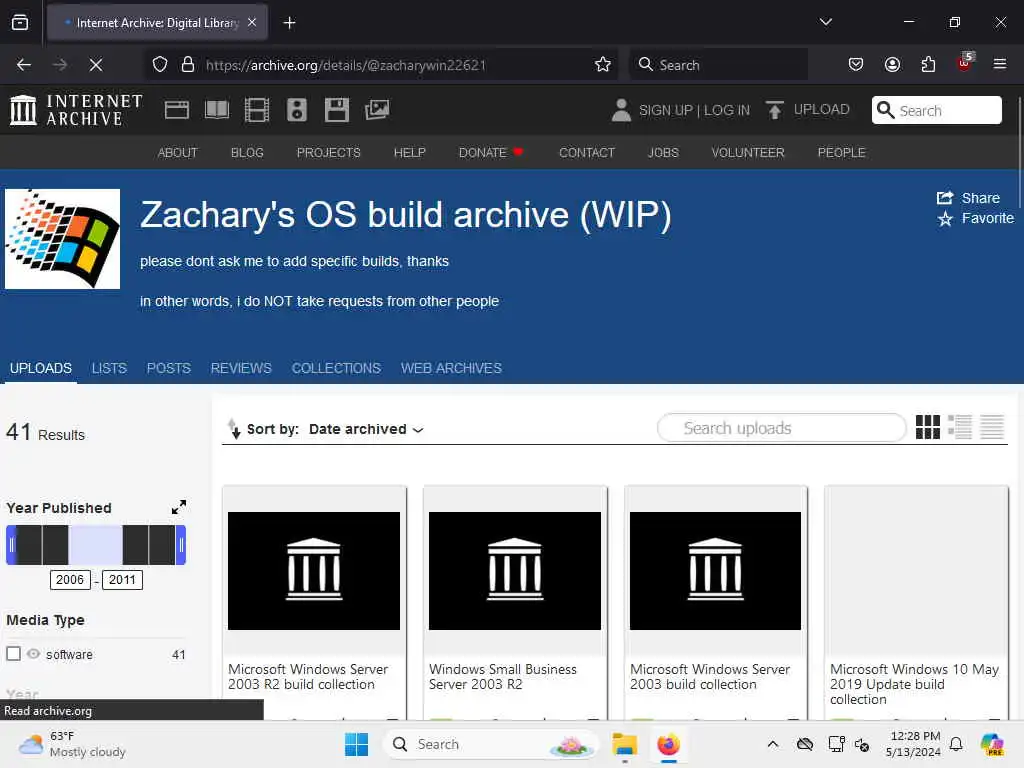Screen dimensions: 1024x768
Task: Open the tracking protection shield
Action: (160, 65)
